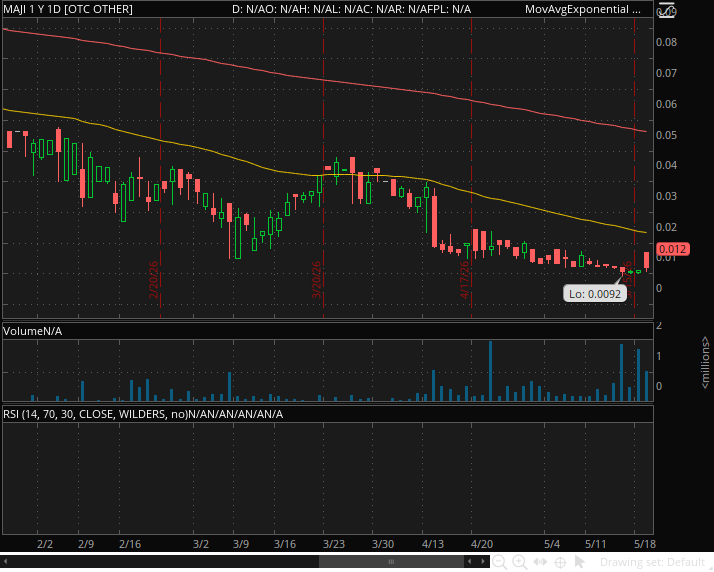Click the 0.012 last price bubble
Screen dimensions: 714x572
[x=673, y=249]
